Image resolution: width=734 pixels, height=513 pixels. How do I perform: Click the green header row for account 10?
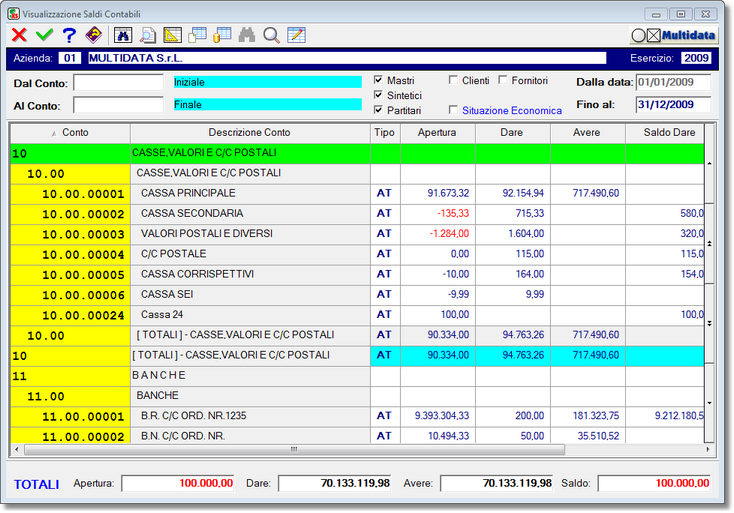click(357, 154)
